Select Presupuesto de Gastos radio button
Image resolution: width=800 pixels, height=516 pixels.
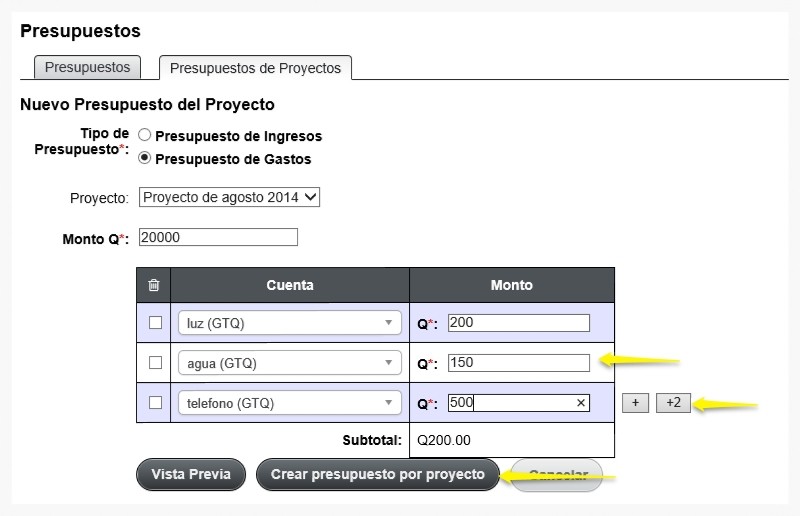click(x=144, y=158)
